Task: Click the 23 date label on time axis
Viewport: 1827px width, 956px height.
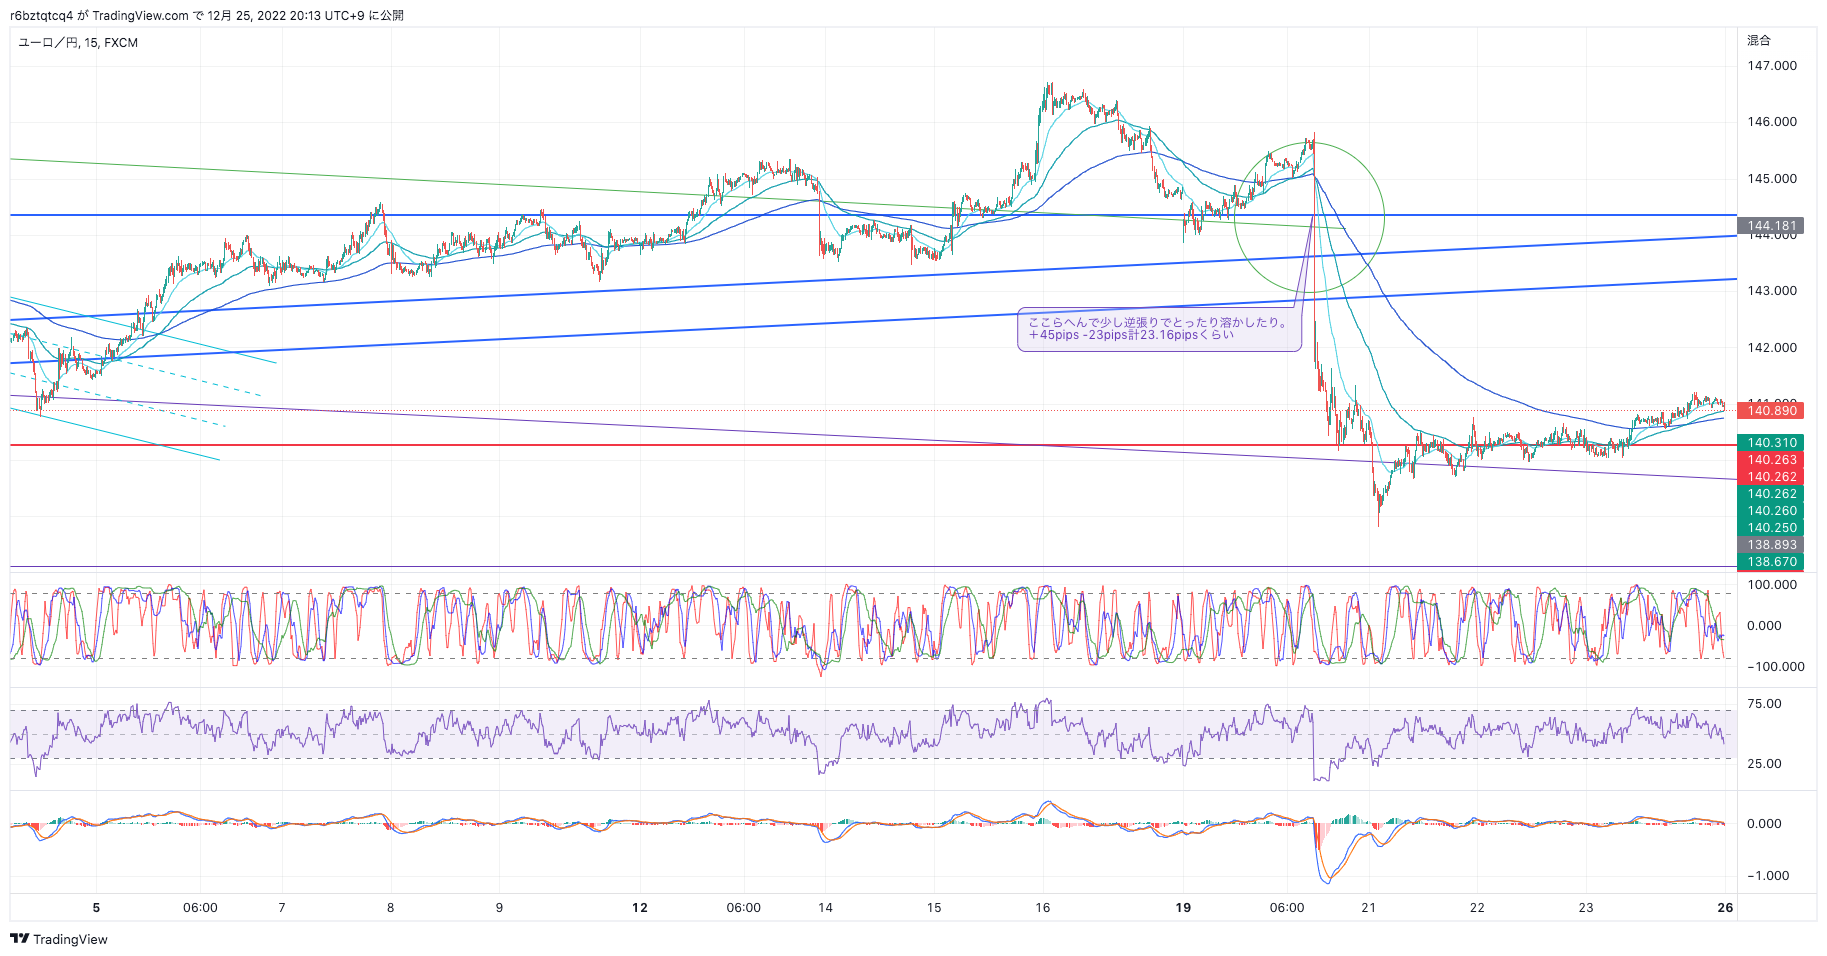Action: click(x=1586, y=908)
